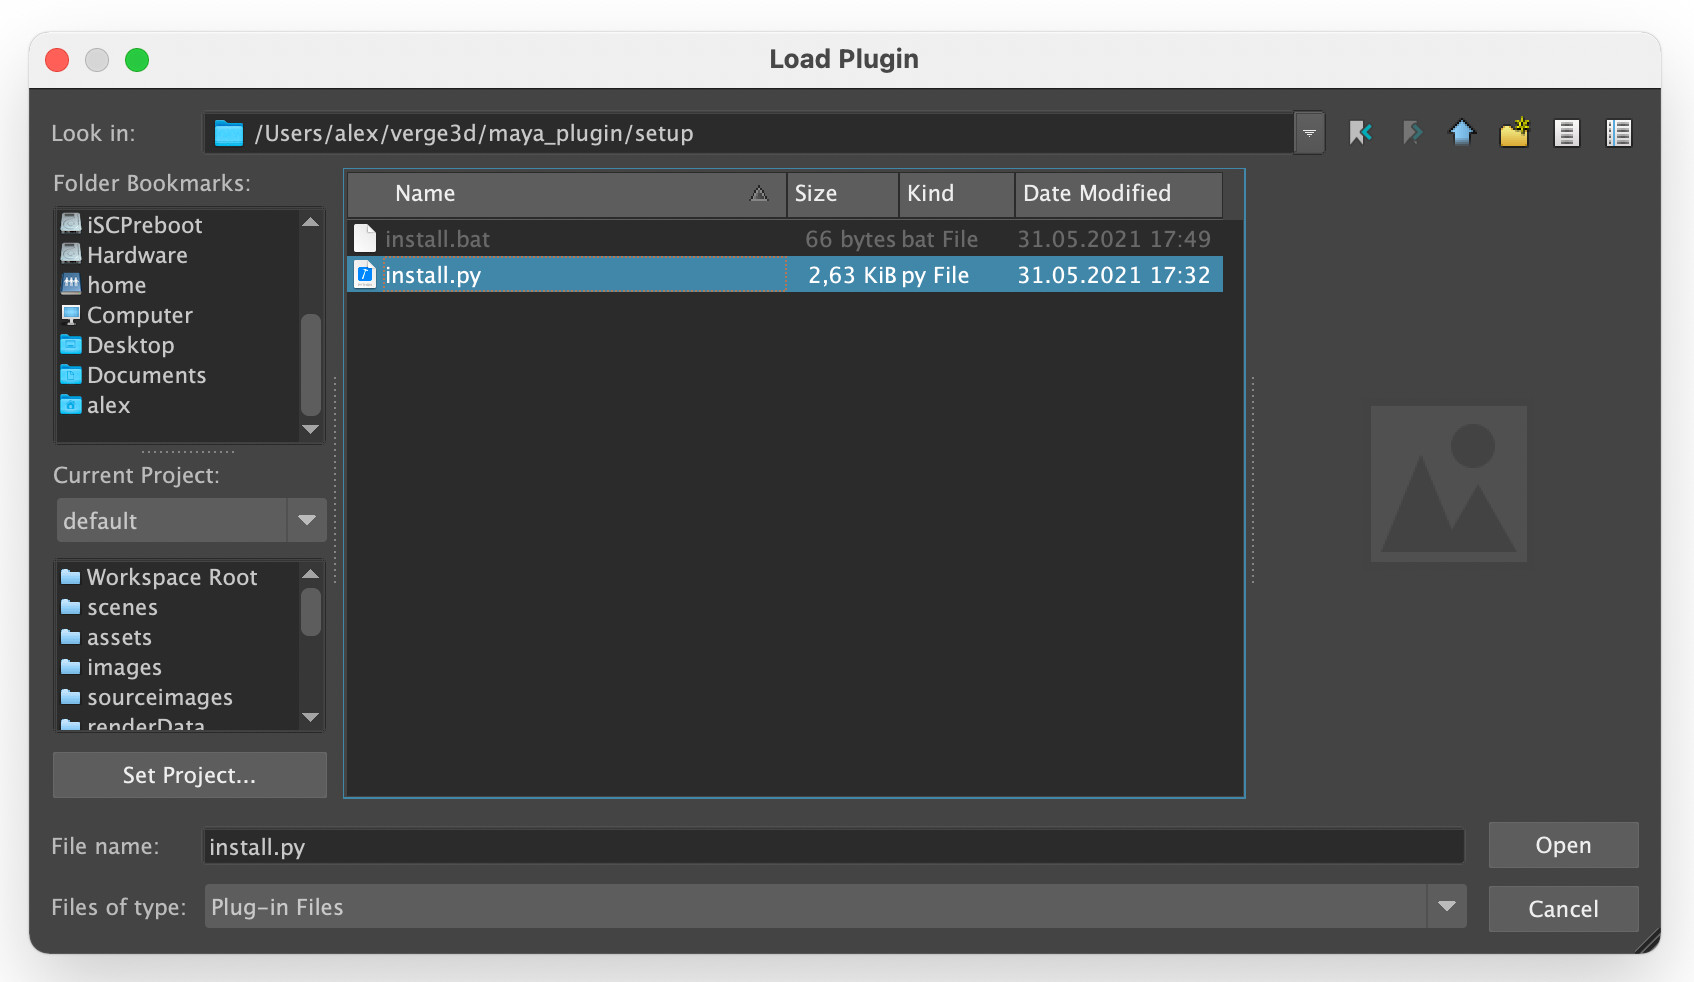
Task: Click the 31.05.2021 17:49 date cell
Action: tap(1114, 239)
